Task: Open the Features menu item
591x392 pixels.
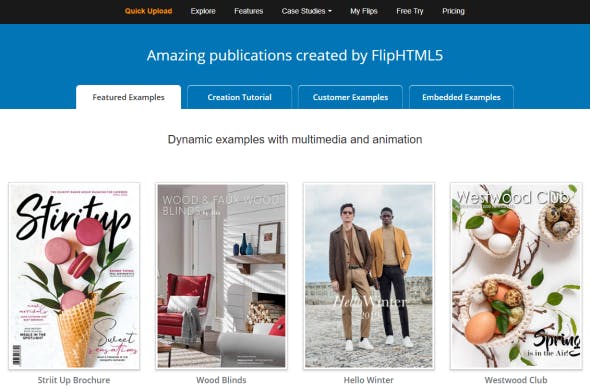Action: tap(249, 11)
